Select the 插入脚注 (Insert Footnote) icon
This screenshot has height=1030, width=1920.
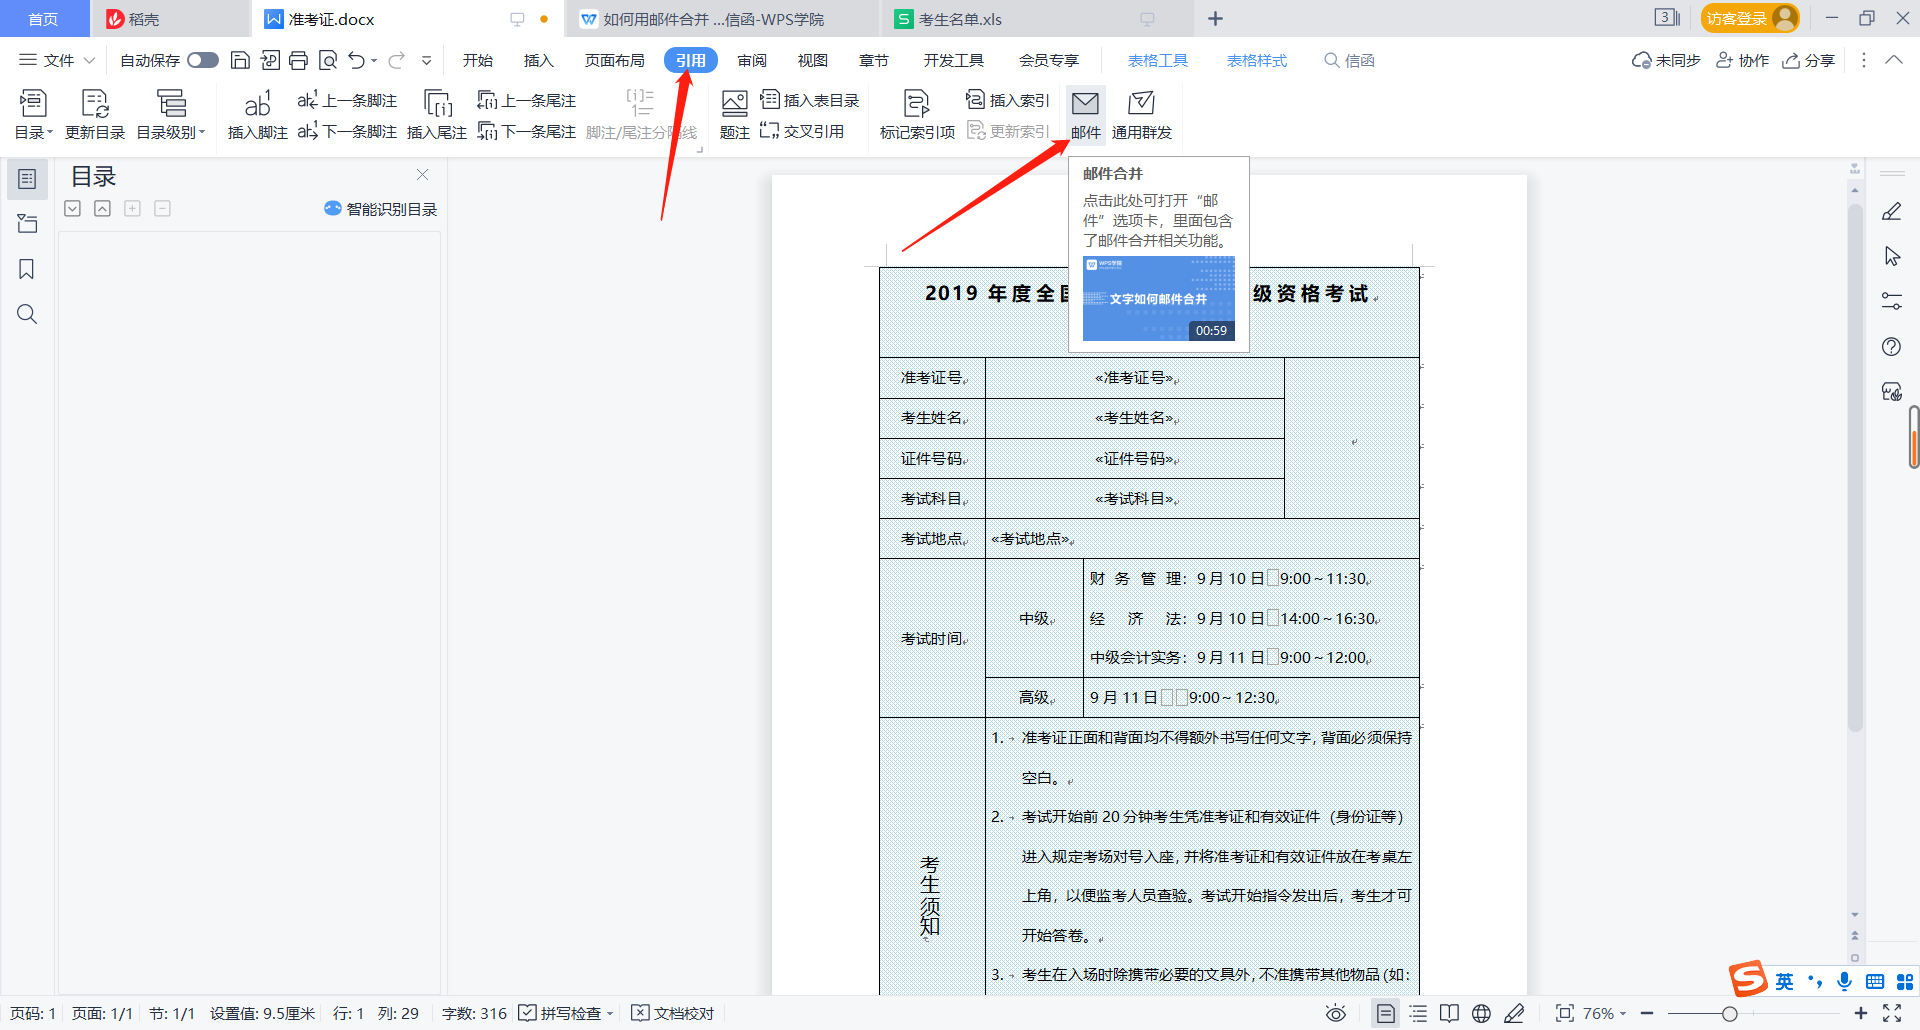[257, 112]
